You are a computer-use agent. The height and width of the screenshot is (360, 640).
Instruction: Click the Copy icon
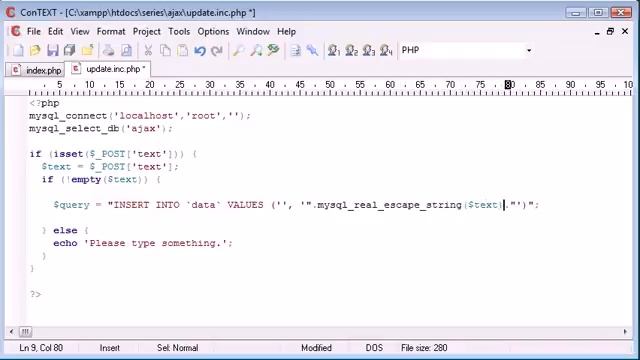[x=165, y=51]
